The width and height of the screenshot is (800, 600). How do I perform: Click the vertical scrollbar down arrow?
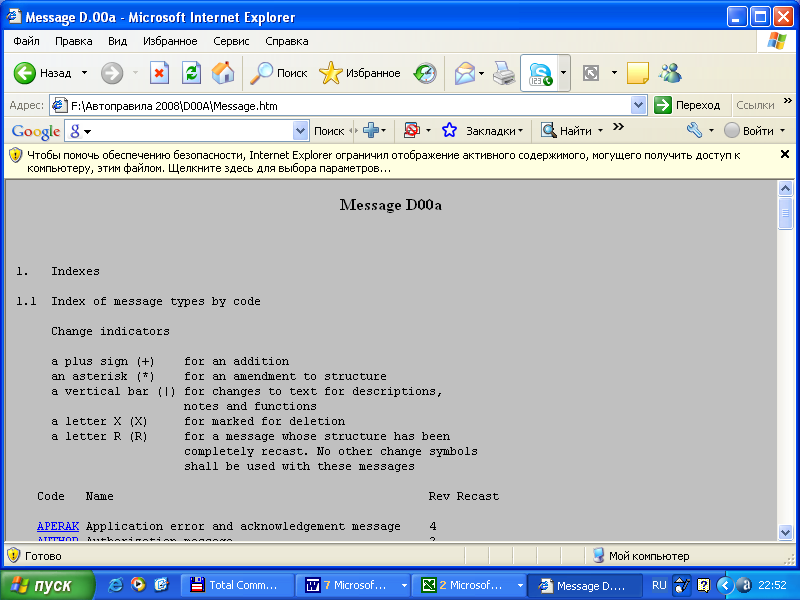click(x=785, y=533)
